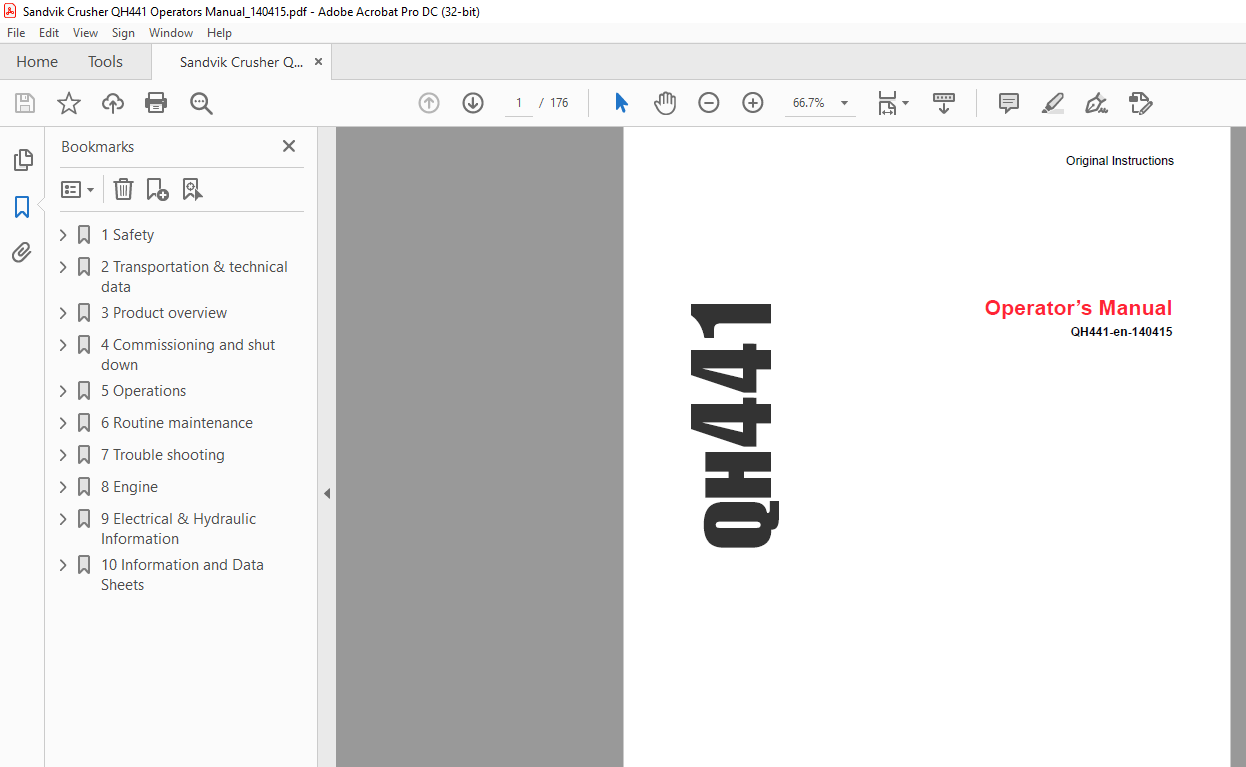Switch to the Home tab
This screenshot has width=1246, height=767.
(x=37, y=62)
